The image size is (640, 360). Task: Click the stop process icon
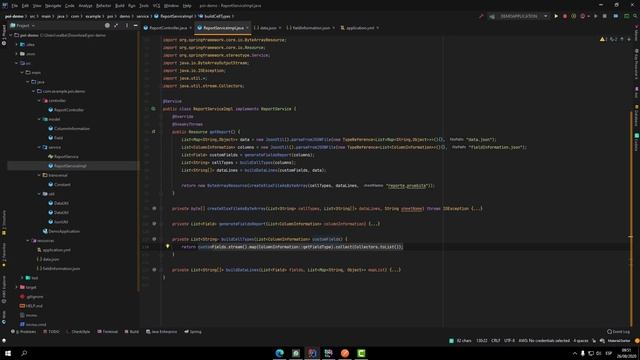(605, 16)
